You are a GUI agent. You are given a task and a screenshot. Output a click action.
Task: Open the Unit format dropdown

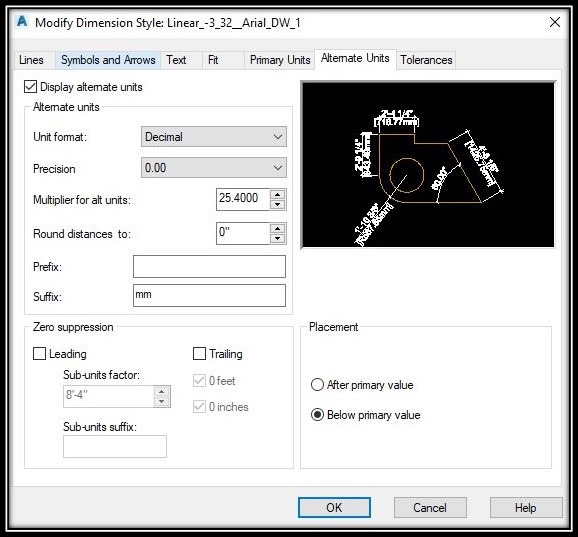pos(214,137)
